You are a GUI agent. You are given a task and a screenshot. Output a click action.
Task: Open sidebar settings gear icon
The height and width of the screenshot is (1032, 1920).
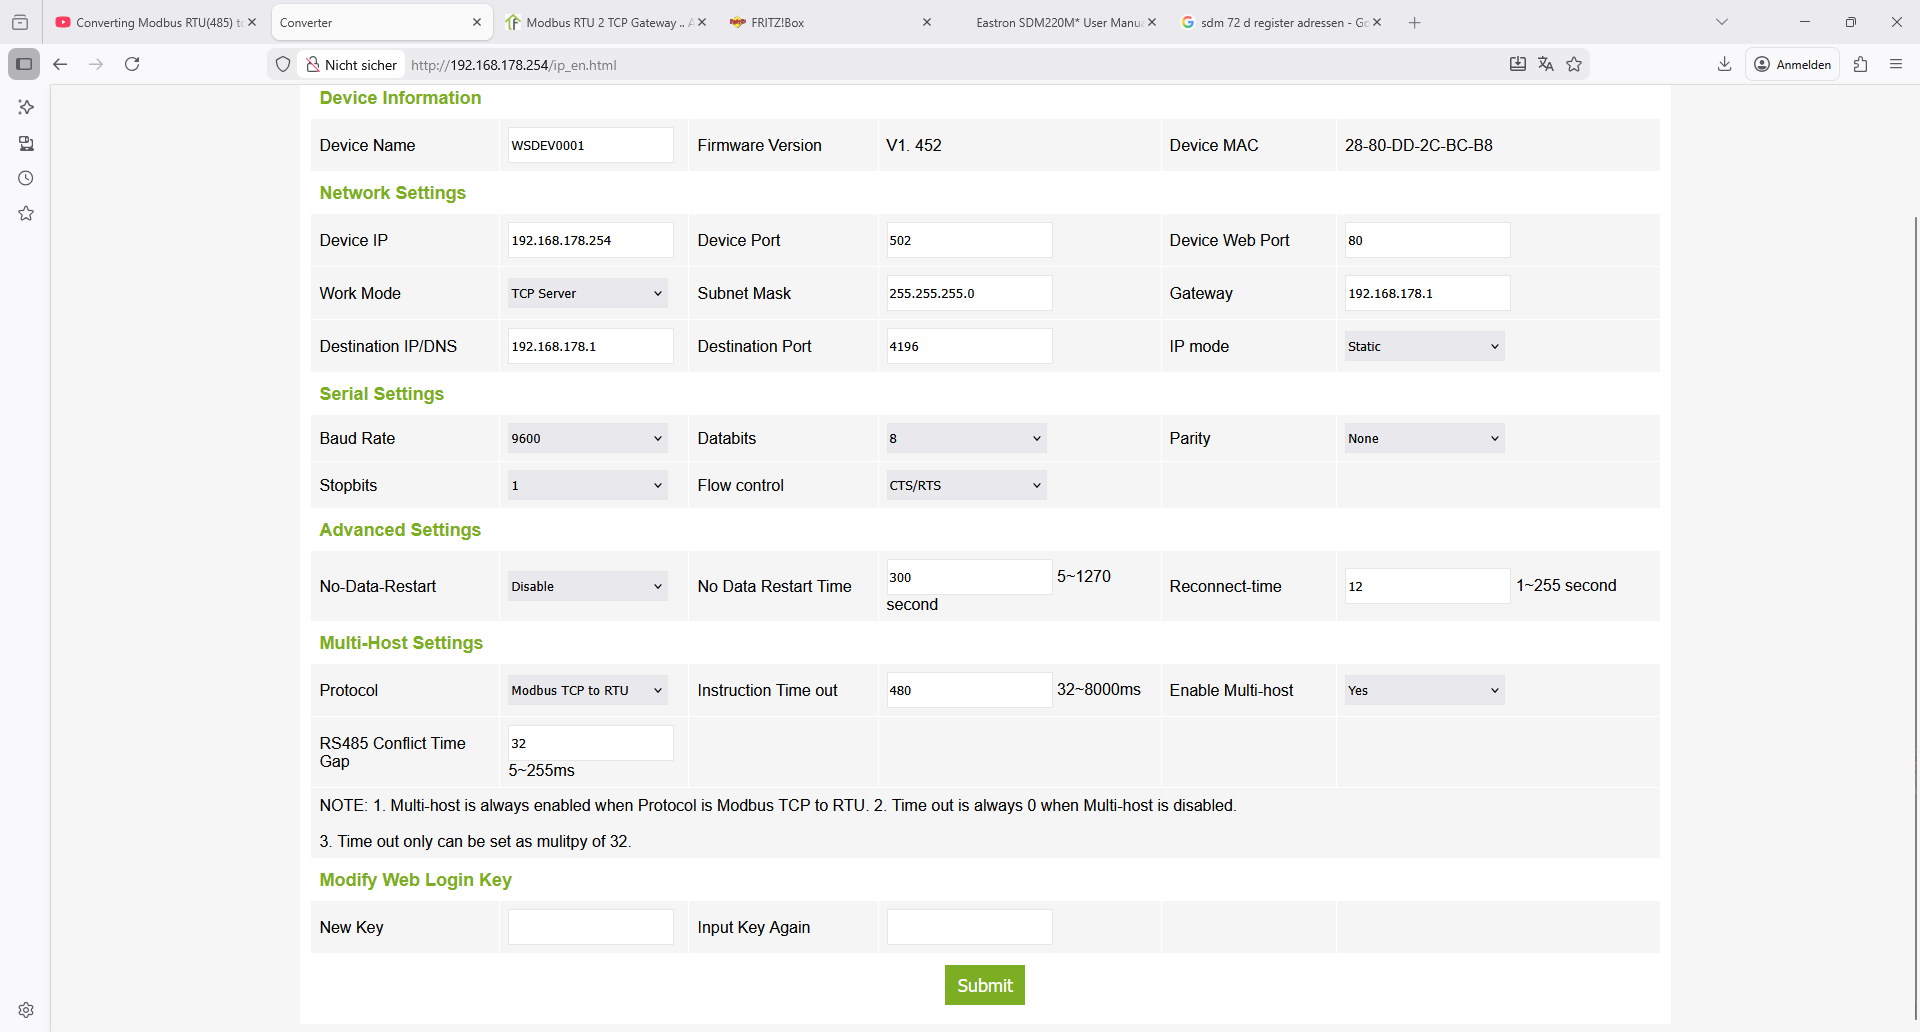pyautogui.click(x=26, y=1010)
